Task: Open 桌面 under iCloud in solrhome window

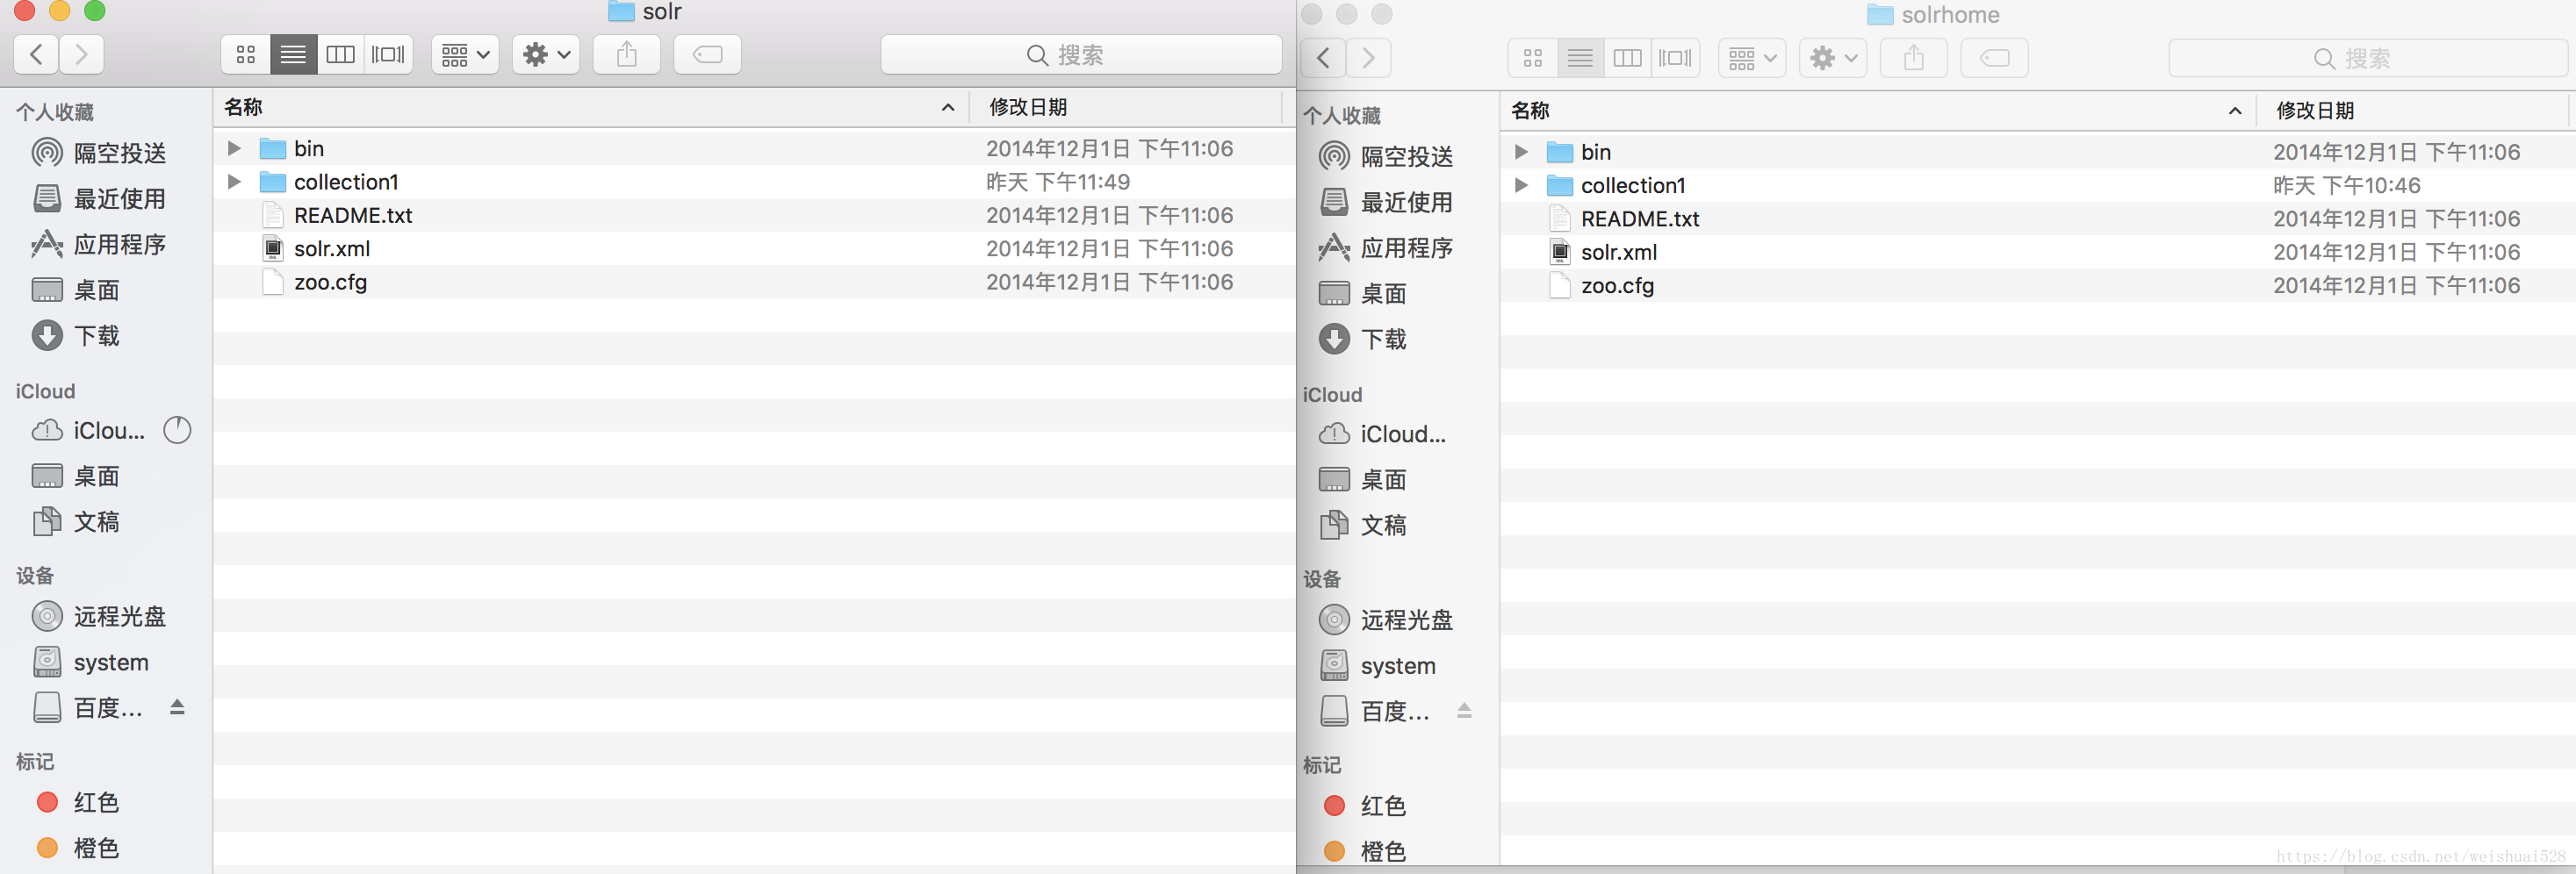Action: coord(1363,479)
